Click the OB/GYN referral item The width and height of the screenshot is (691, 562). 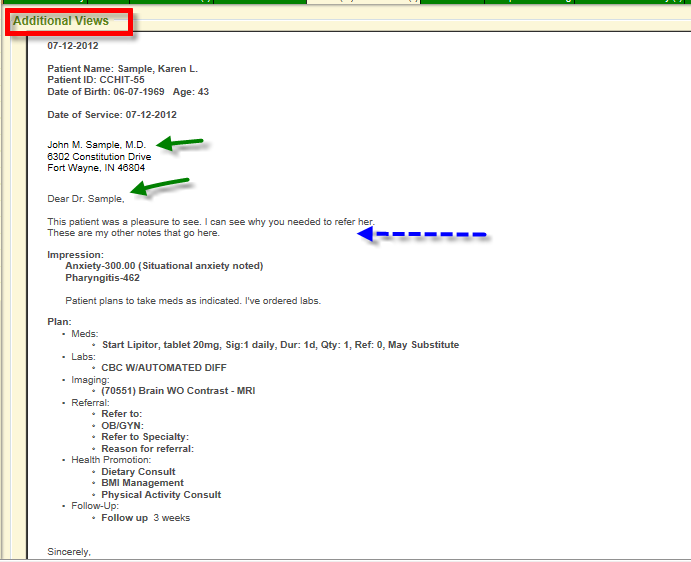(122, 425)
